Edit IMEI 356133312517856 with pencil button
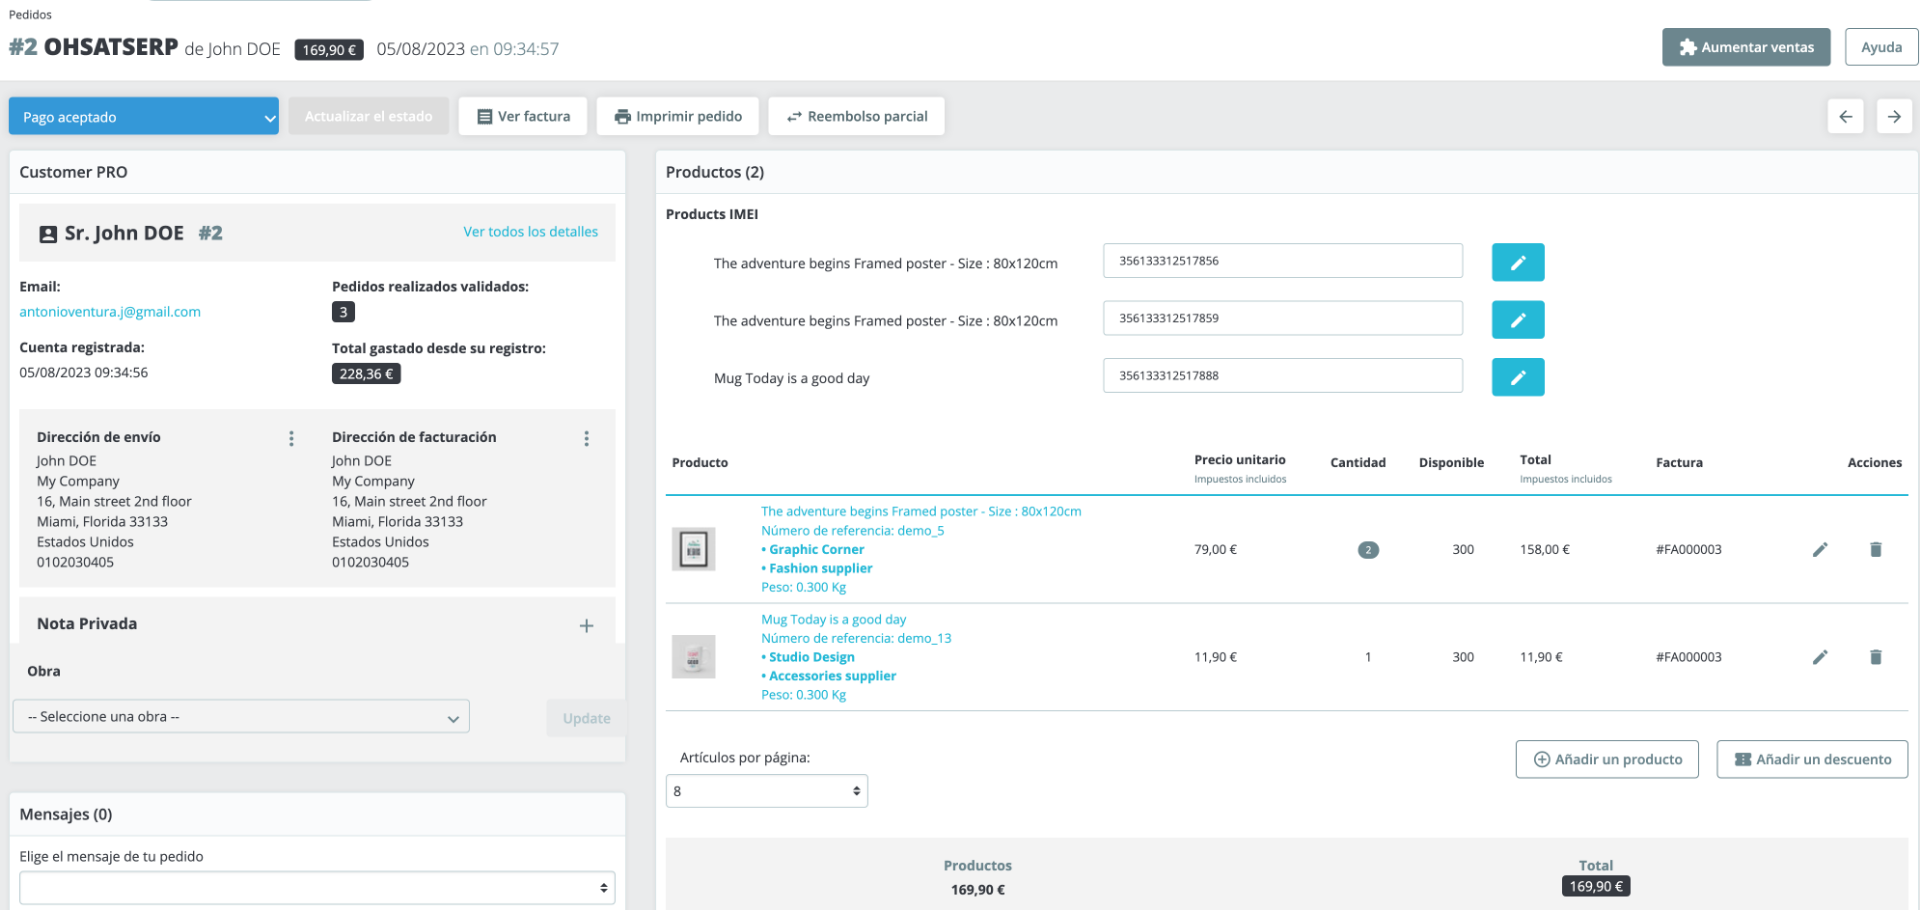Screen dimensions: 1920x910 tap(1517, 262)
